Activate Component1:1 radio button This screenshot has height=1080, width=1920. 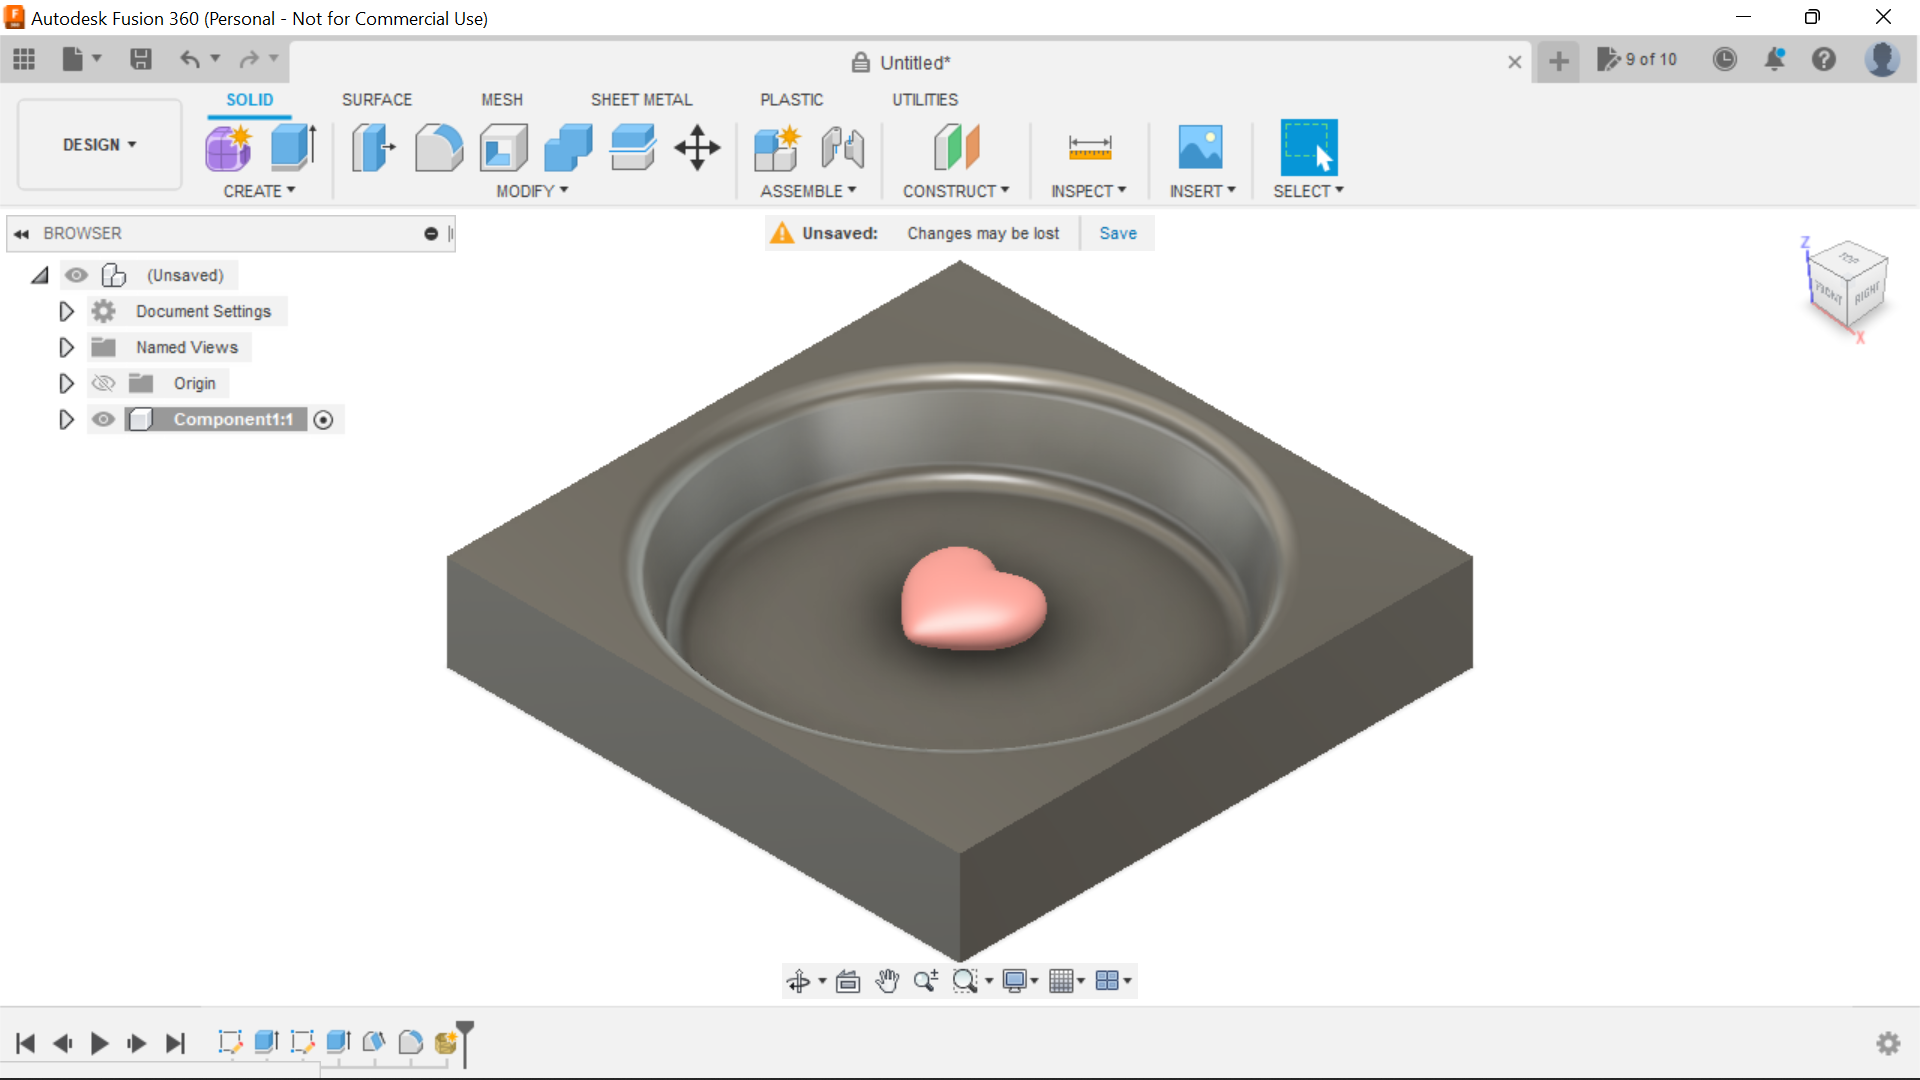[323, 420]
